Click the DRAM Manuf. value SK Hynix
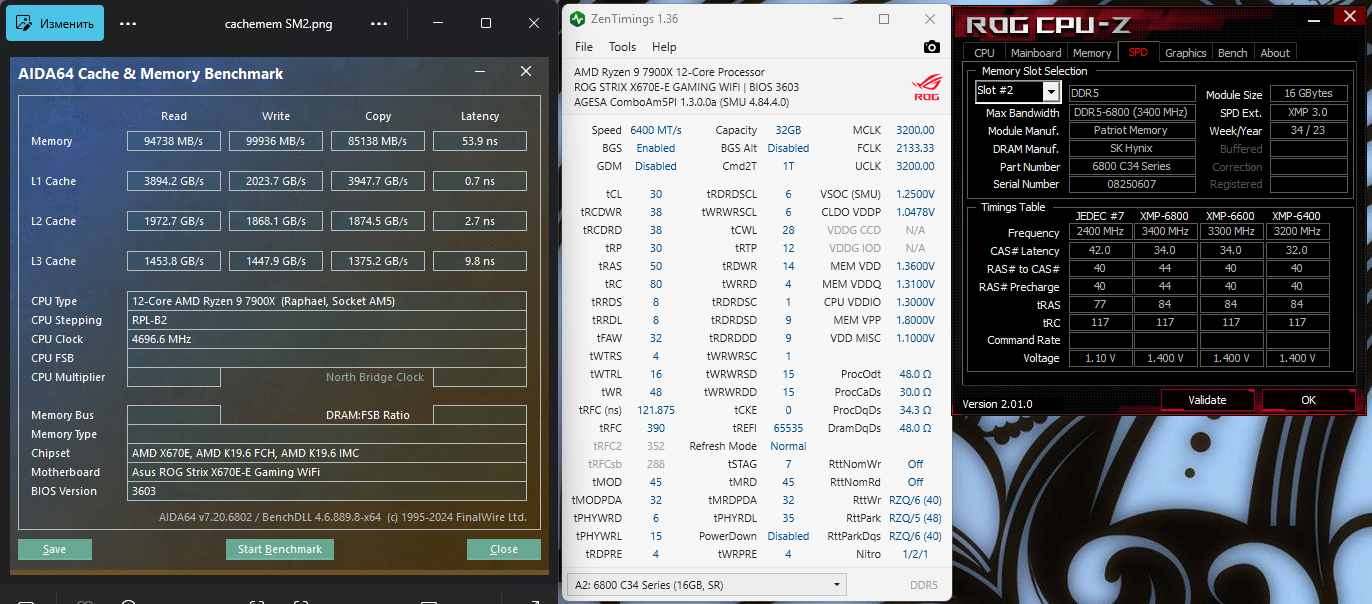Image resolution: width=1372 pixels, height=604 pixels. tap(1131, 148)
